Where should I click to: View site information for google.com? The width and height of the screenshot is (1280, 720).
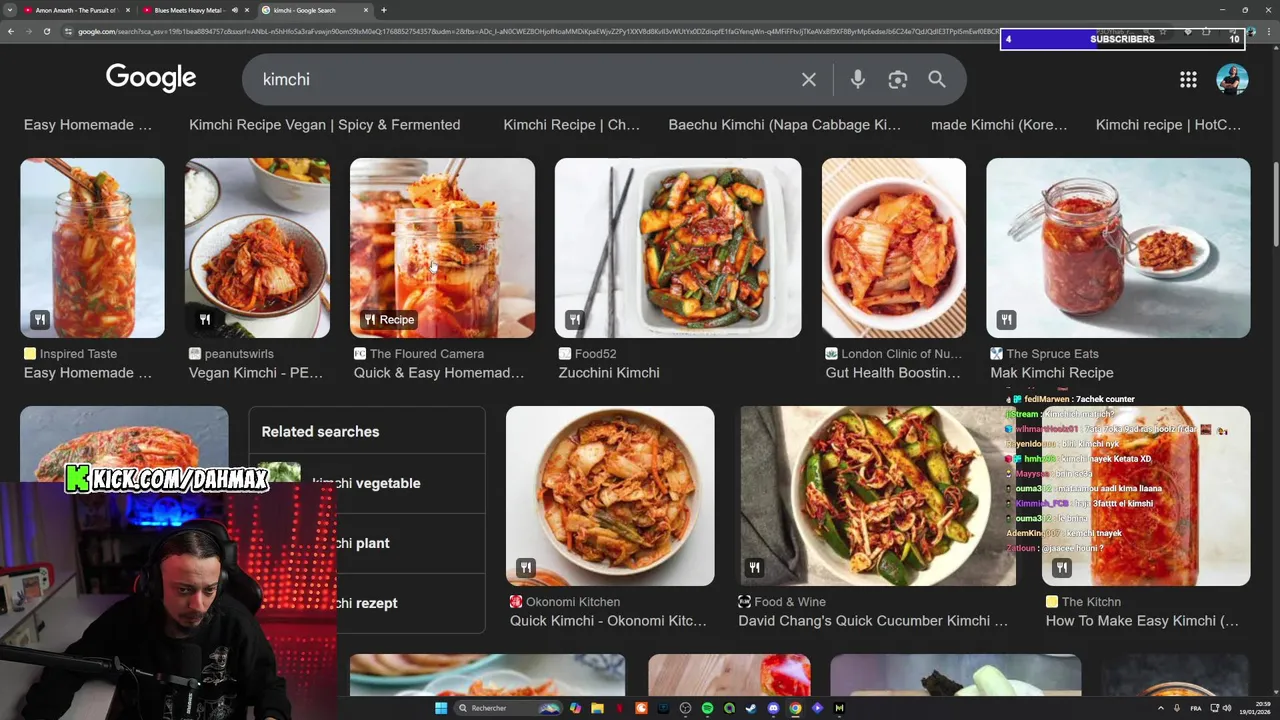coord(68,31)
